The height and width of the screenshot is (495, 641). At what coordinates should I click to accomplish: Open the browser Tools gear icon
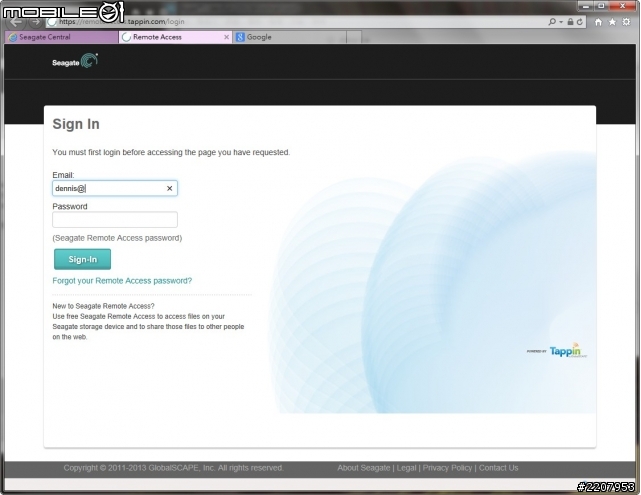tap(626, 22)
